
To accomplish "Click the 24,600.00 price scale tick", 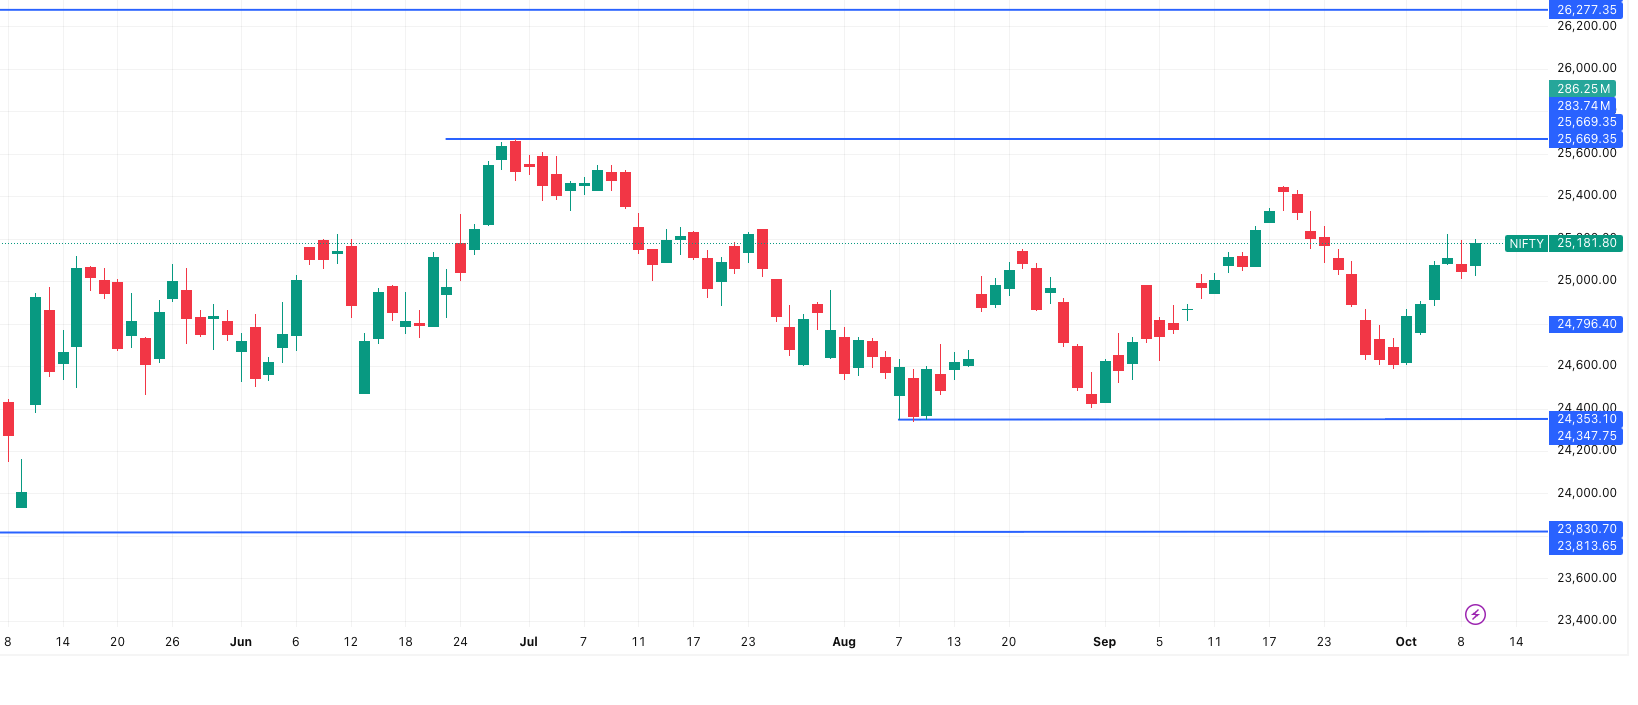I will (x=1586, y=365).
